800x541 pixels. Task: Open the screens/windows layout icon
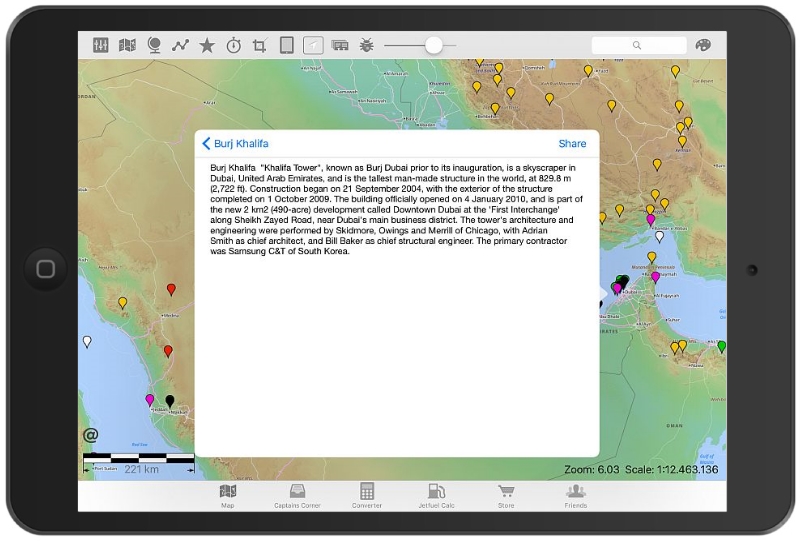point(340,45)
